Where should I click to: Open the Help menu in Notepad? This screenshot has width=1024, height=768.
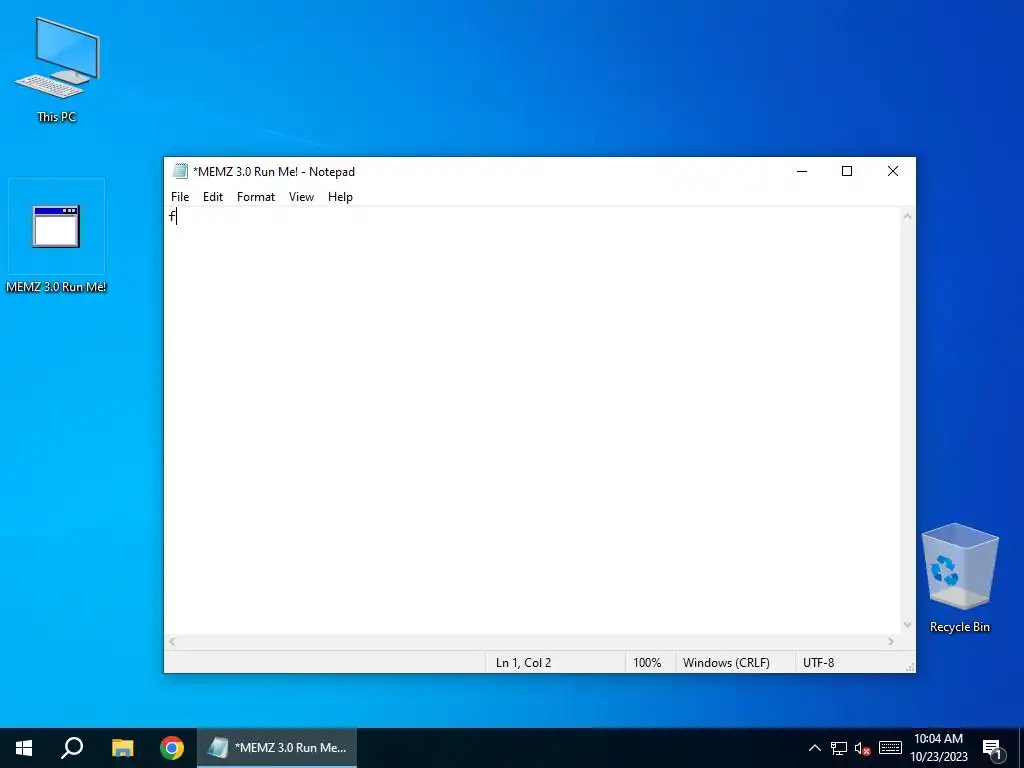pyautogui.click(x=340, y=197)
